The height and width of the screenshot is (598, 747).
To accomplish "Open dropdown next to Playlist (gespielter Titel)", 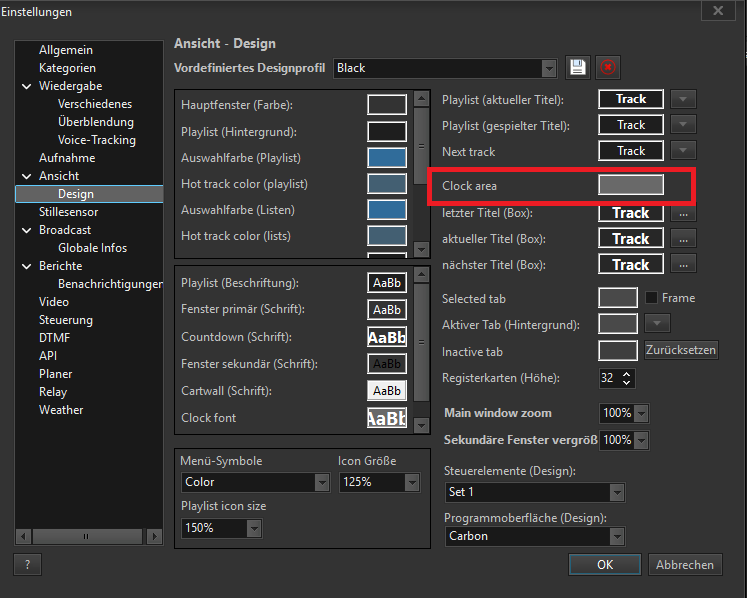I will click(x=683, y=125).
